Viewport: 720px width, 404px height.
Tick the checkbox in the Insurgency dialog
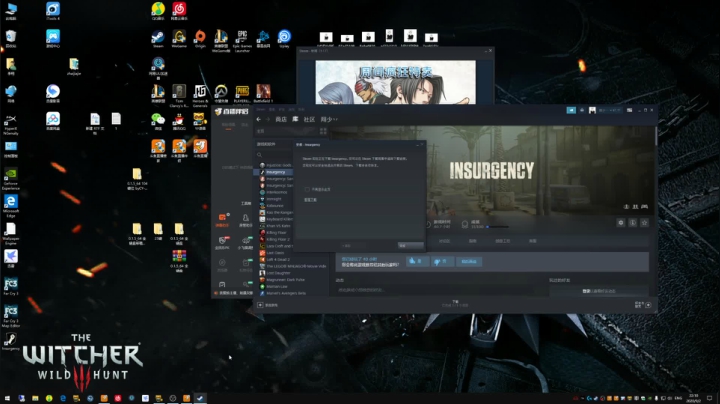(307, 189)
